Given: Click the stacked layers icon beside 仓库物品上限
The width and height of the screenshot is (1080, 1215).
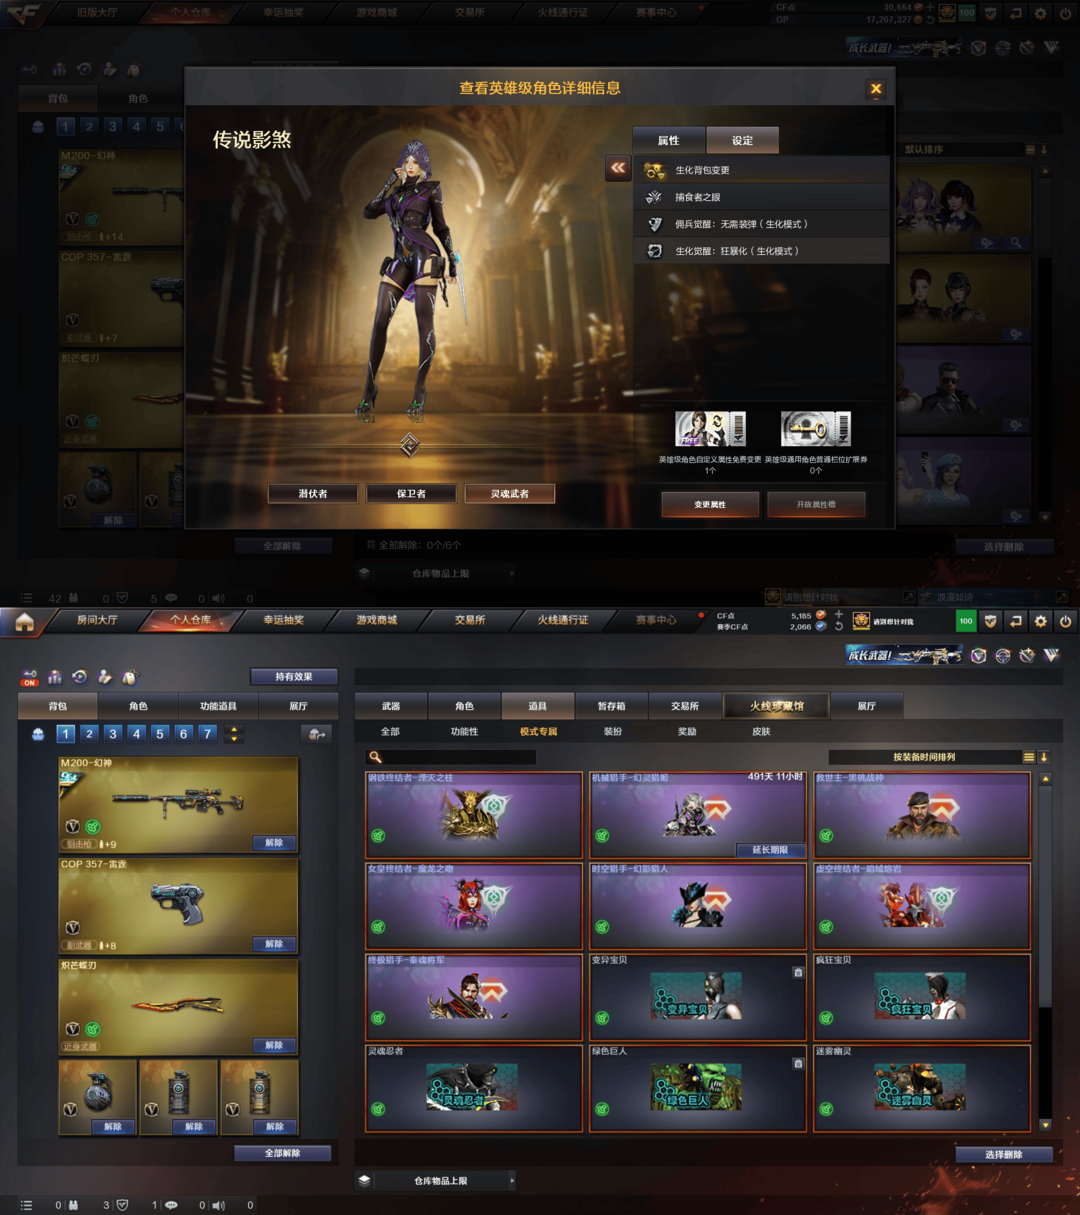Looking at the screenshot, I should [364, 1181].
